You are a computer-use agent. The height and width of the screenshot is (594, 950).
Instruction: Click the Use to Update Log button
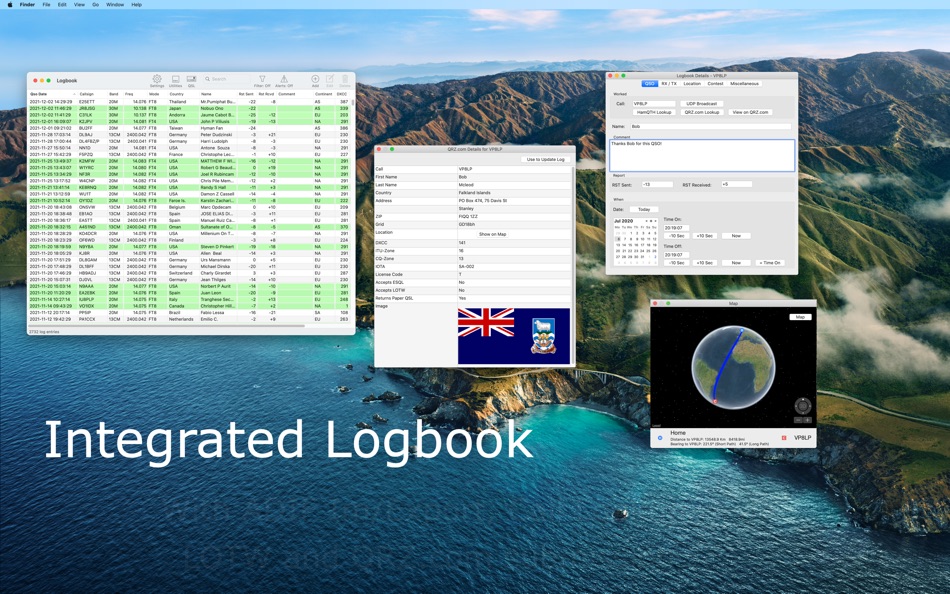click(x=545, y=159)
